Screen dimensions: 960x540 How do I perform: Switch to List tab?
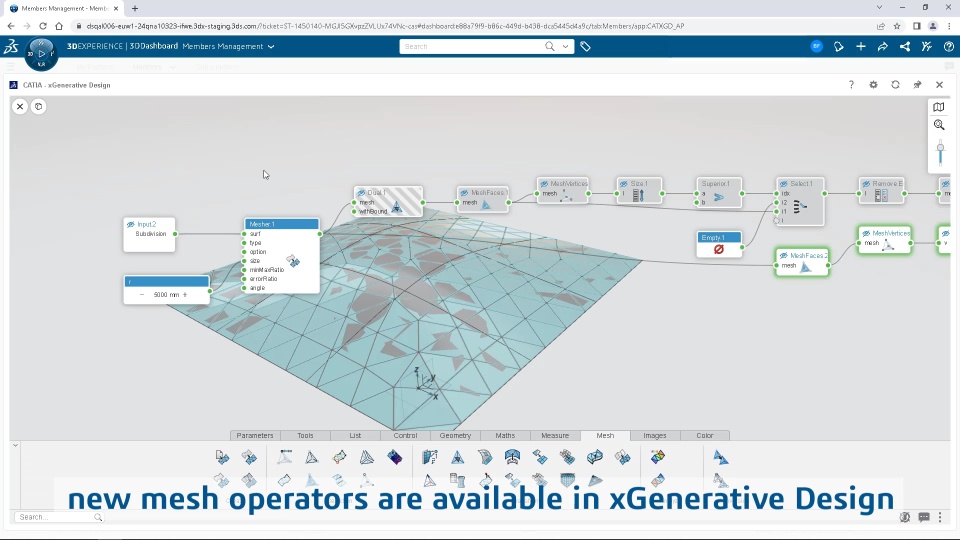coord(355,435)
